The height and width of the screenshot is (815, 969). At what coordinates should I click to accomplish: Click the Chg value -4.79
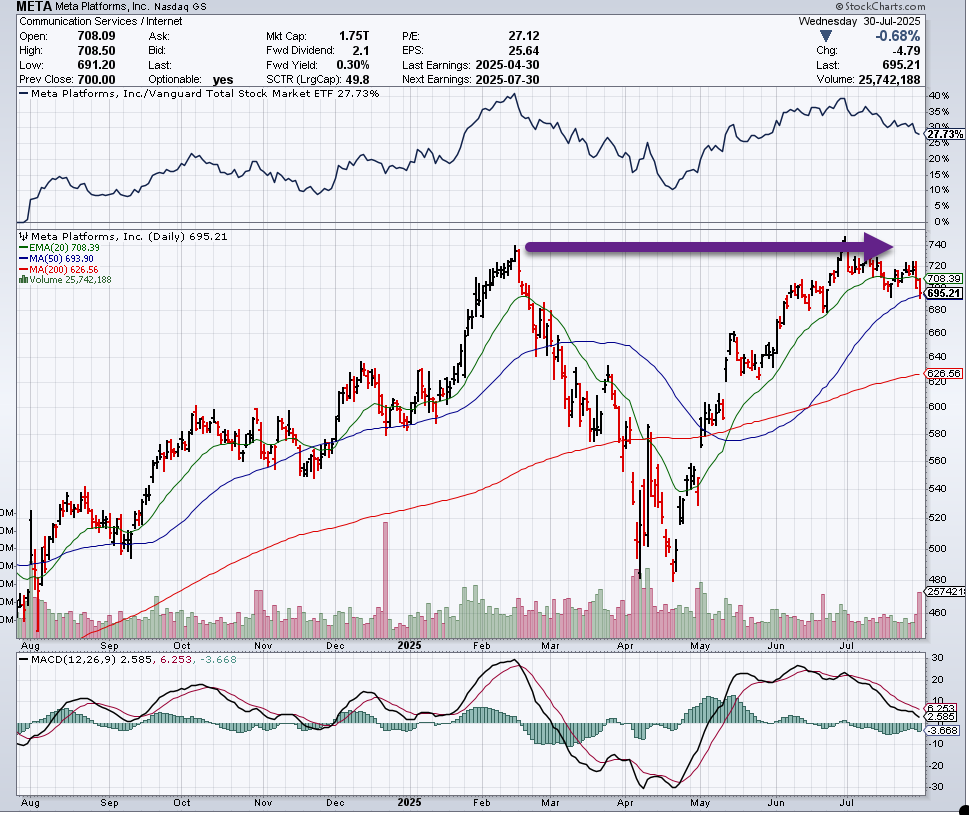906,51
